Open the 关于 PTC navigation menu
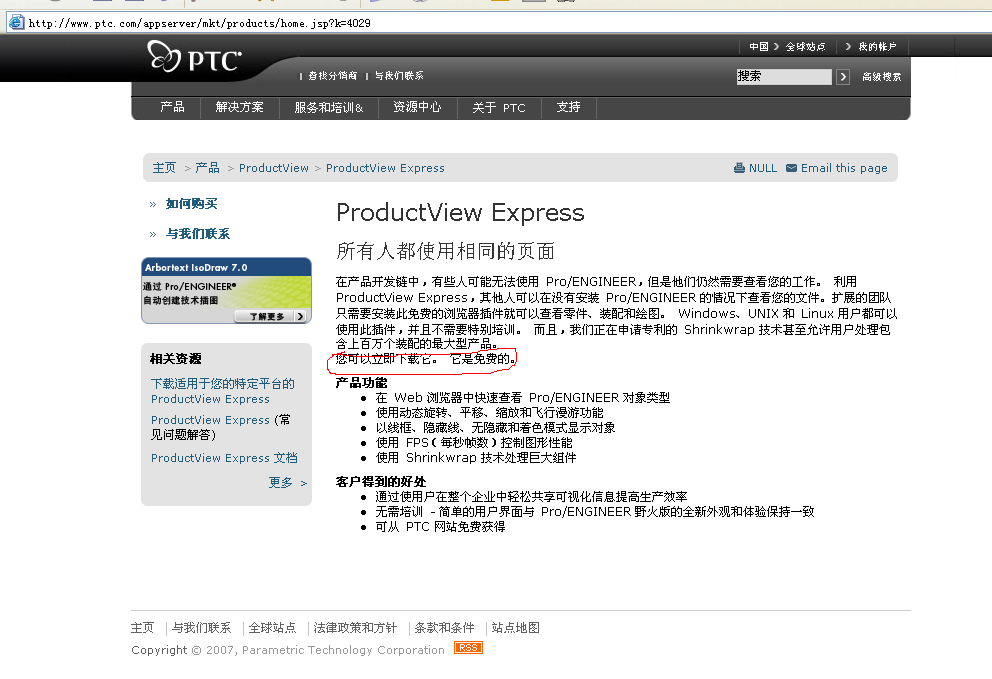This screenshot has height=679, width=992. [499, 108]
